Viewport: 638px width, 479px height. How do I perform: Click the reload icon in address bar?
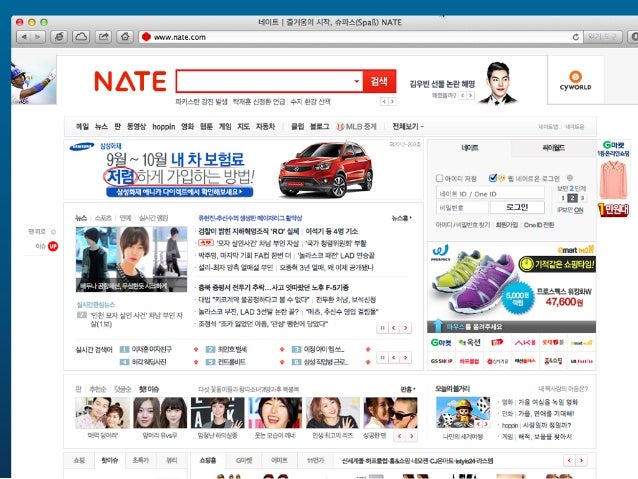click(576, 37)
